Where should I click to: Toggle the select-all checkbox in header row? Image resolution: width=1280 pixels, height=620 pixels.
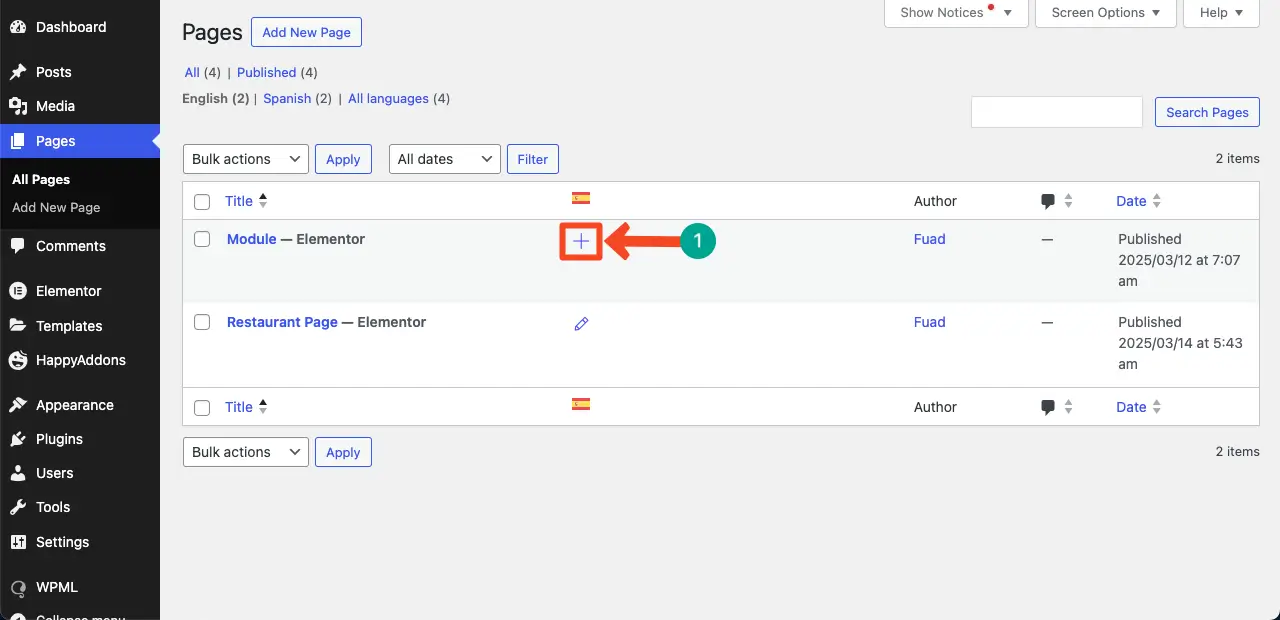tap(202, 202)
